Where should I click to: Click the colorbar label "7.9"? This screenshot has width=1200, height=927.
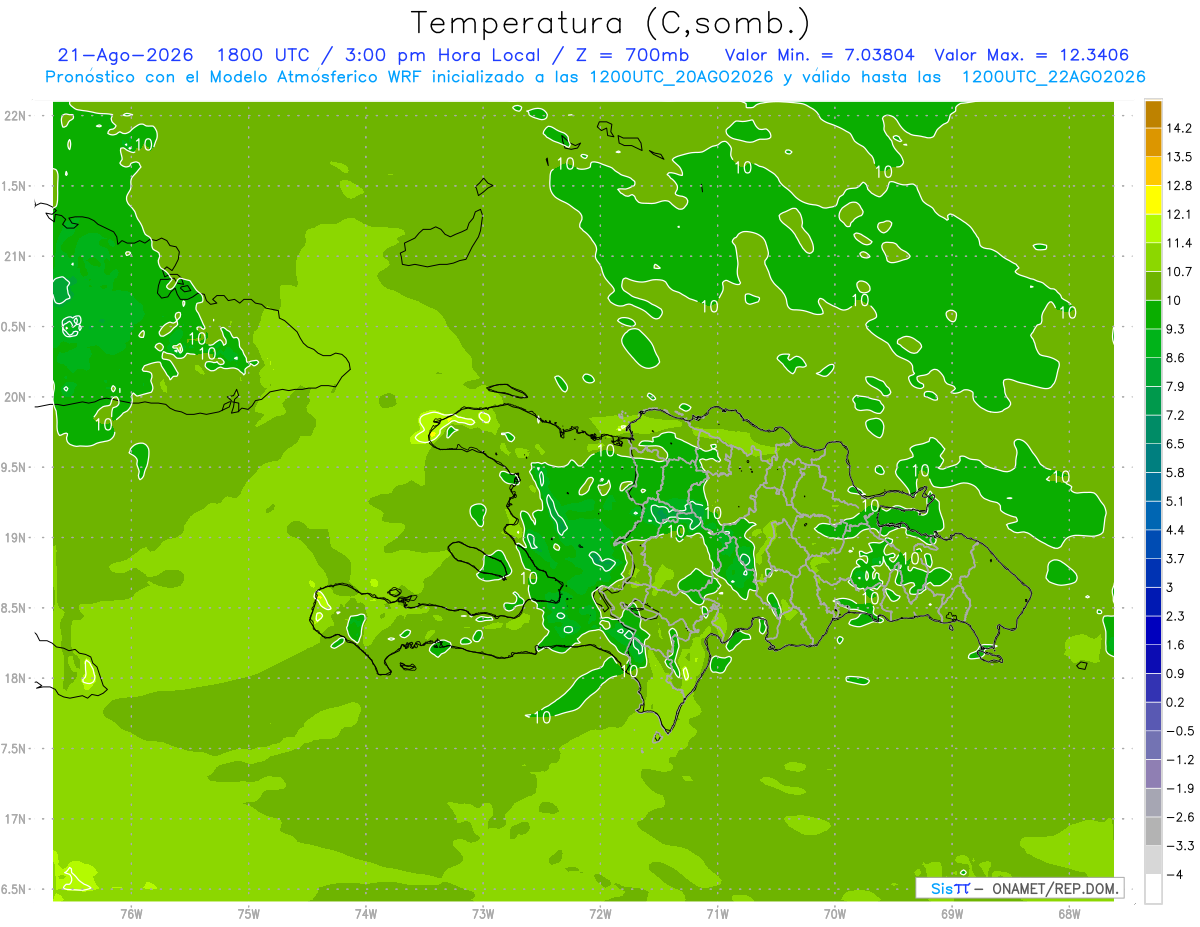click(x=1176, y=387)
